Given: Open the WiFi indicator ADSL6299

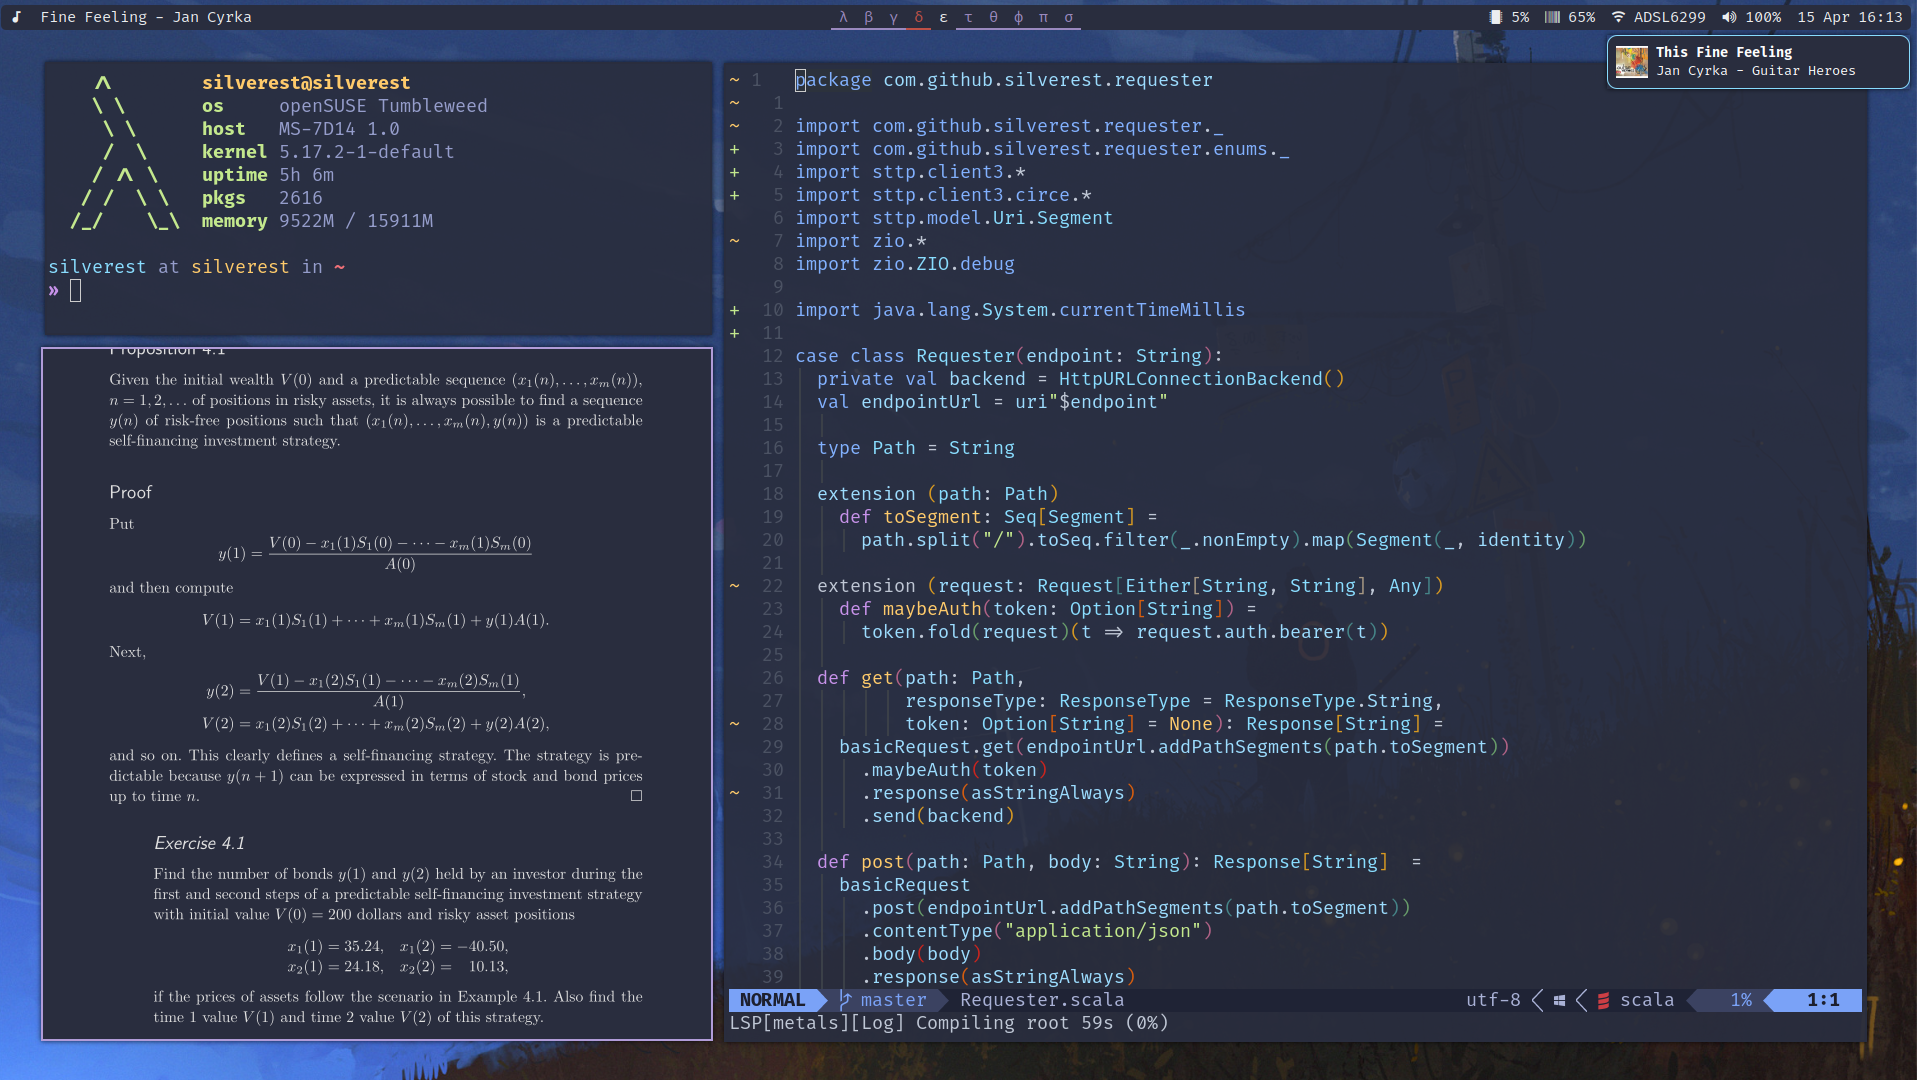Looking at the screenshot, I should tap(1658, 17).
